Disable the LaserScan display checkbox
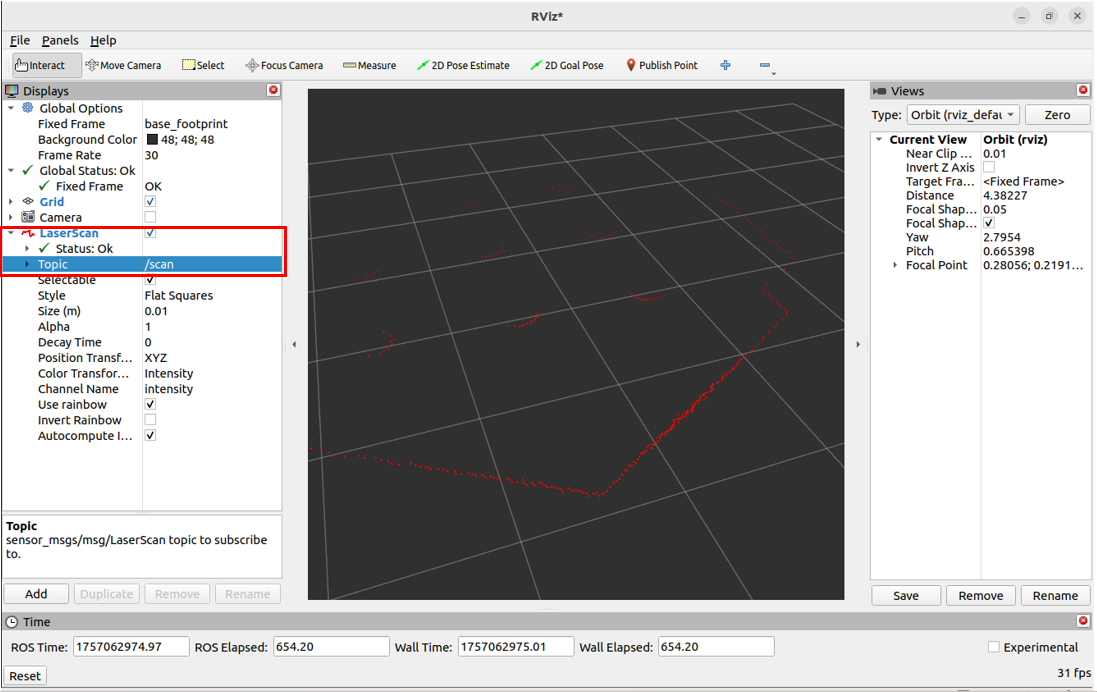 [150, 232]
